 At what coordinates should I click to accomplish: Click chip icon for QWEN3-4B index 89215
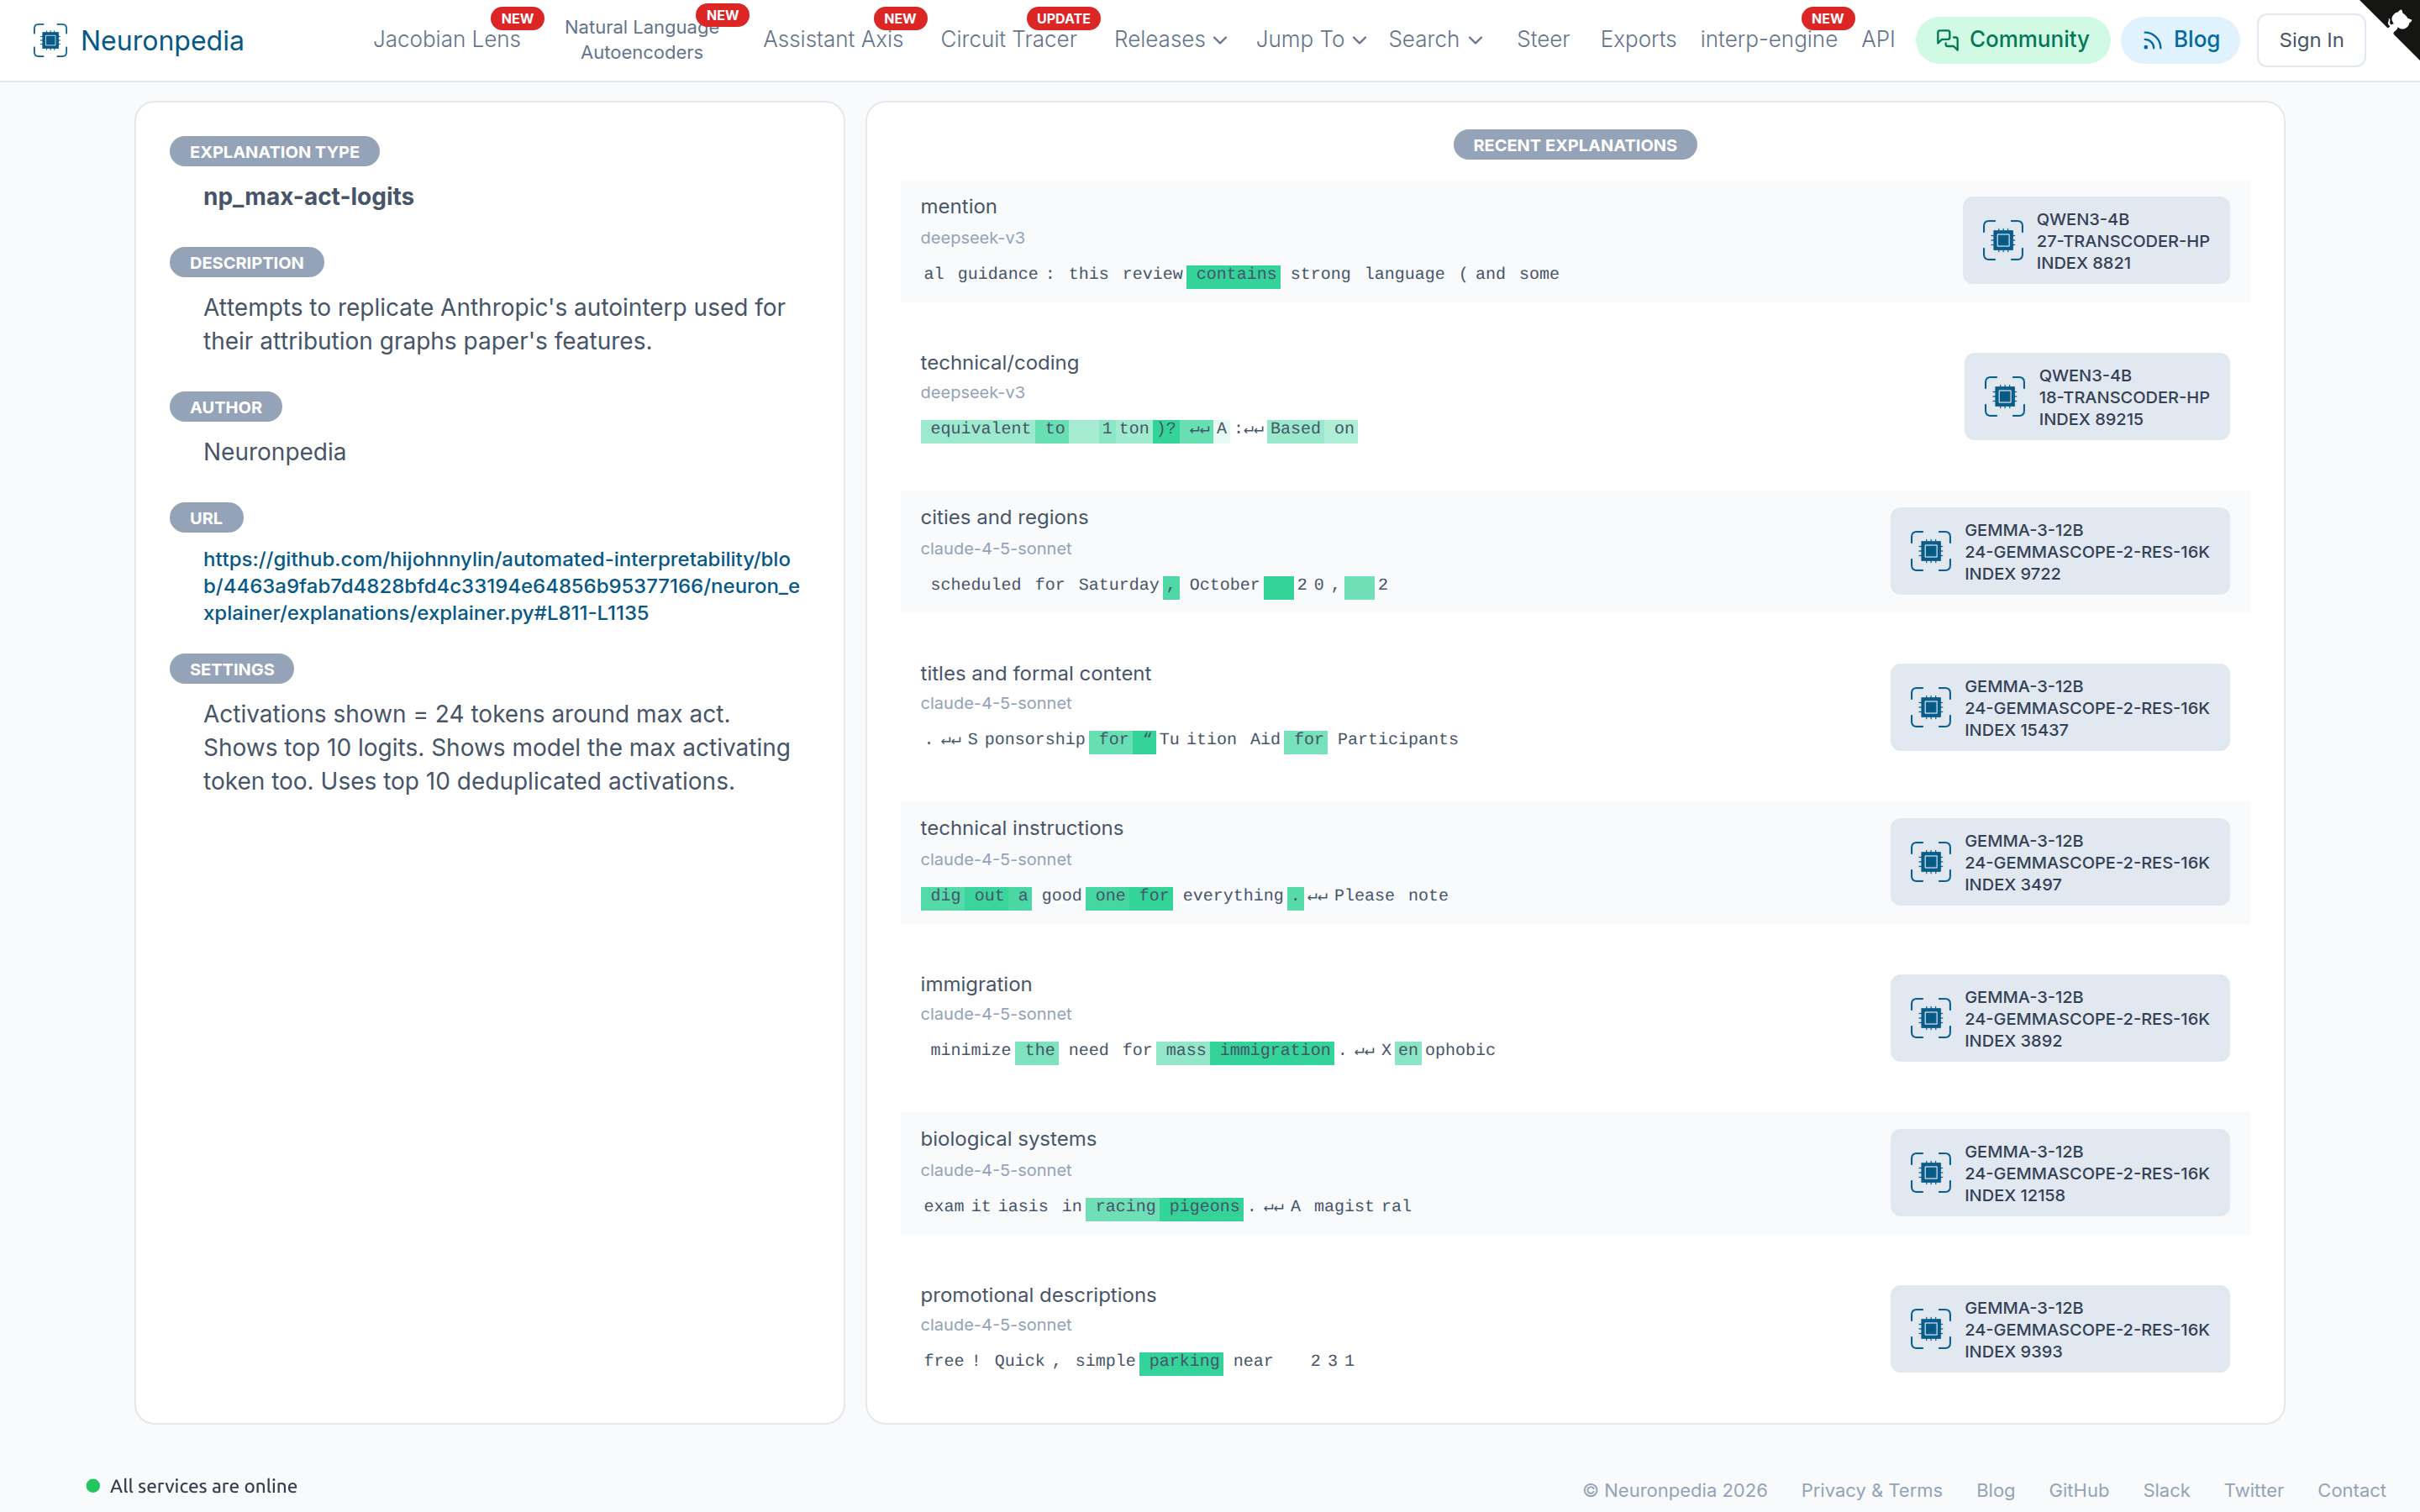[2005, 396]
